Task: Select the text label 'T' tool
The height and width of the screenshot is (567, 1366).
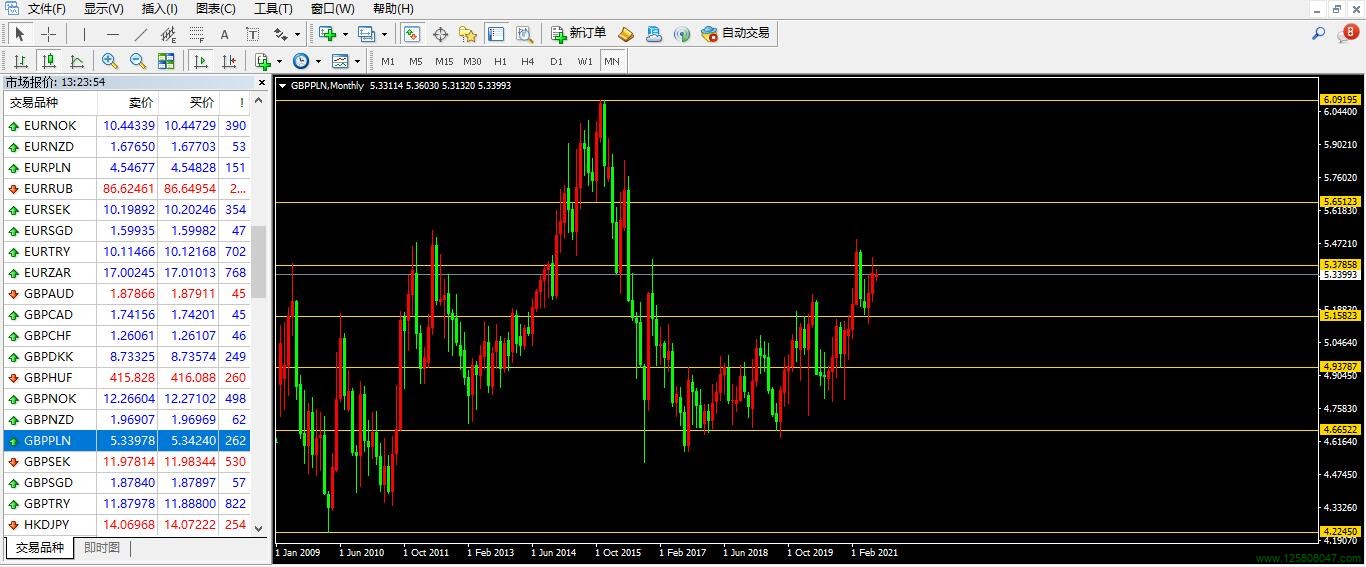Action: click(x=252, y=34)
